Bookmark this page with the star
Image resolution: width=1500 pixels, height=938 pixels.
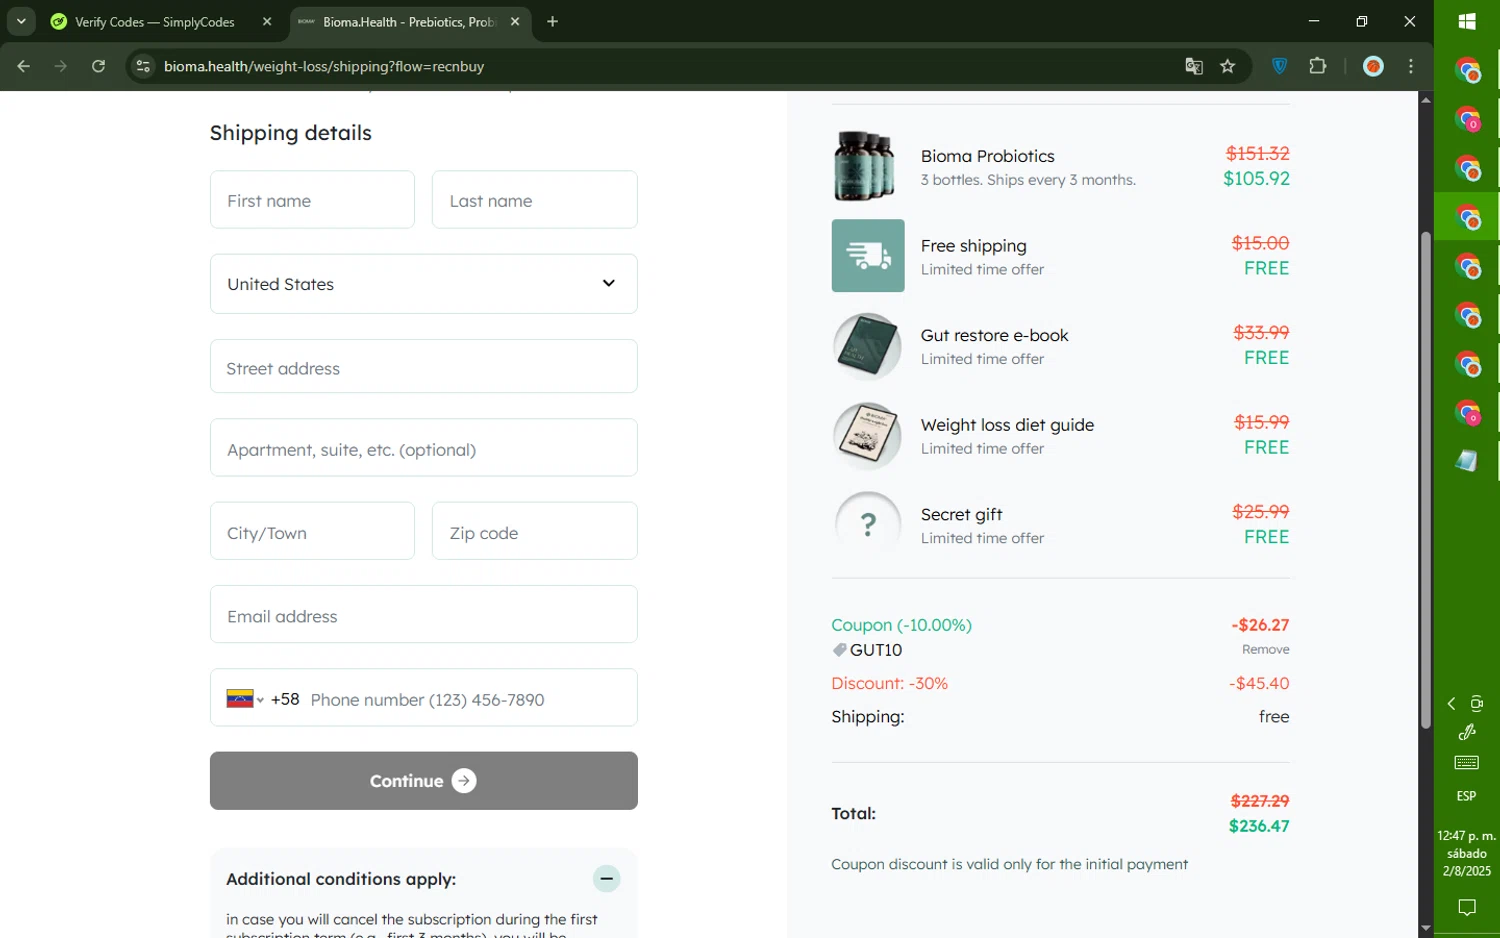point(1228,66)
